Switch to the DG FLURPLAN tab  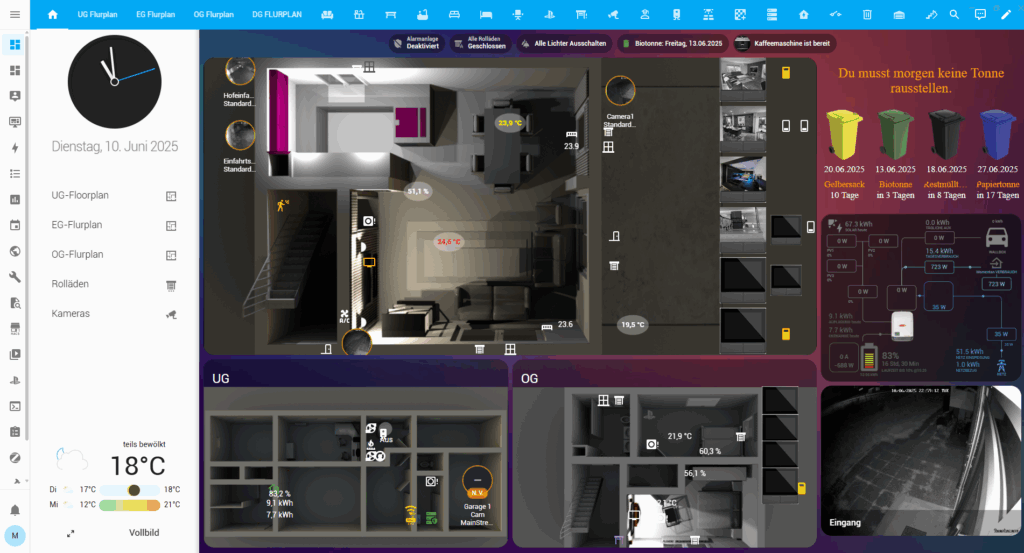pos(277,14)
